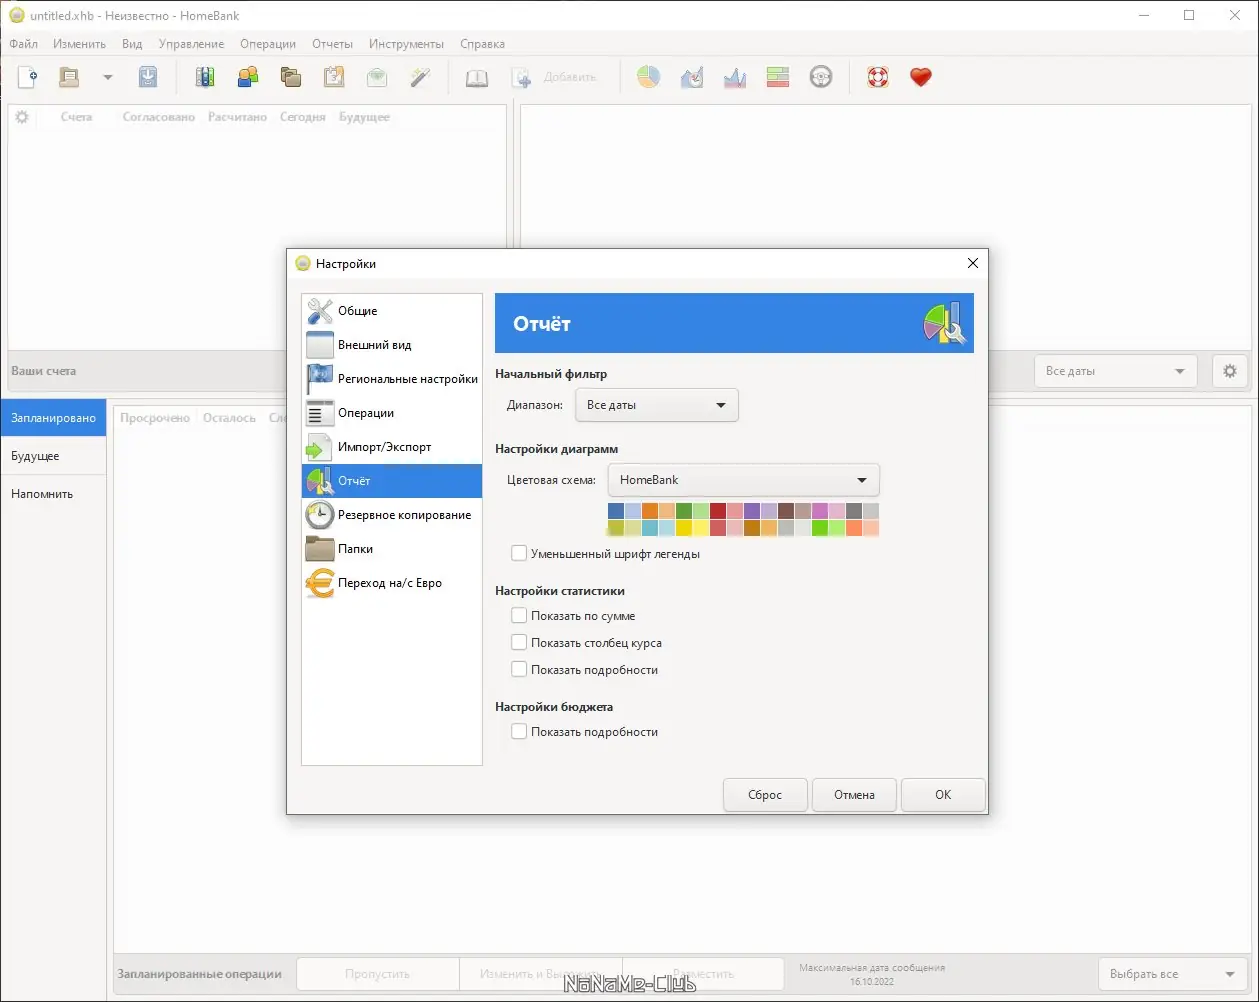Open Цветовая схема HomeBank dropdown

tap(743, 480)
